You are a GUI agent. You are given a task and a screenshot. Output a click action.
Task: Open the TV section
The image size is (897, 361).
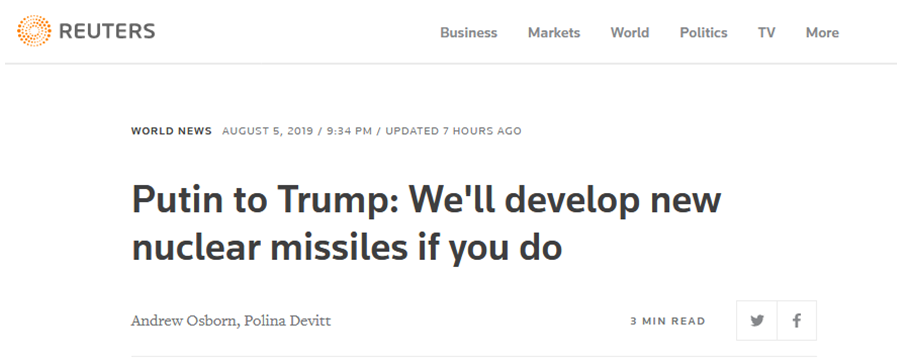[x=767, y=33]
